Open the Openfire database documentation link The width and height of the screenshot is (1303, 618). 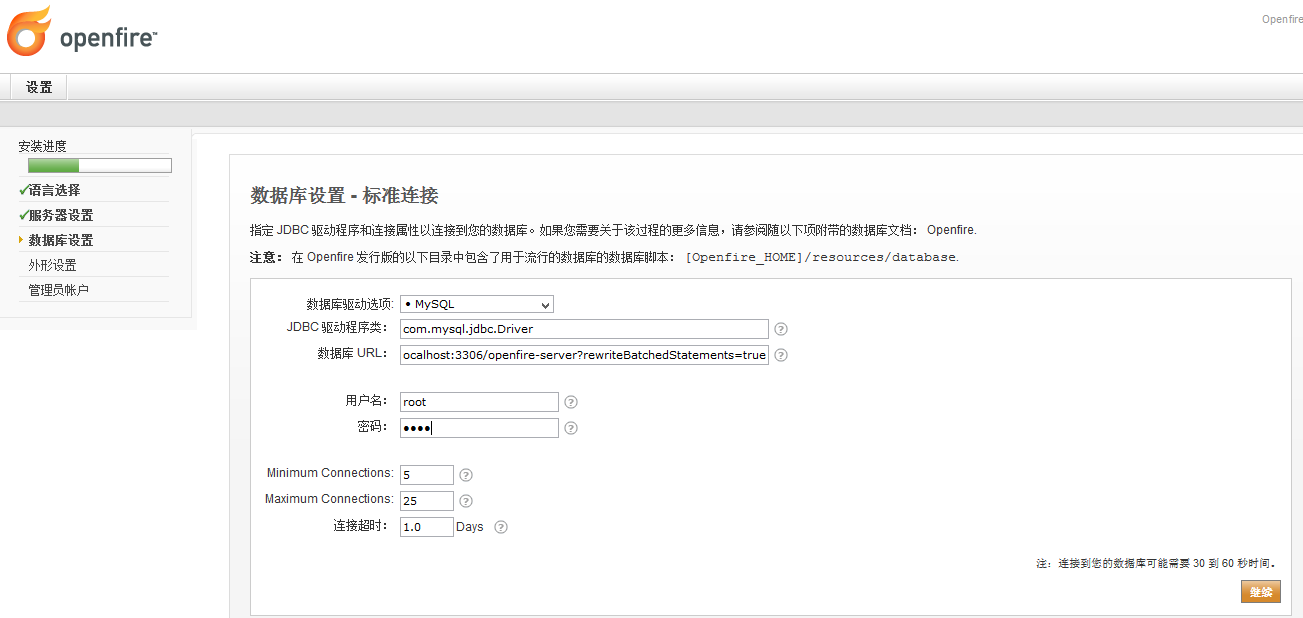tap(950, 230)
